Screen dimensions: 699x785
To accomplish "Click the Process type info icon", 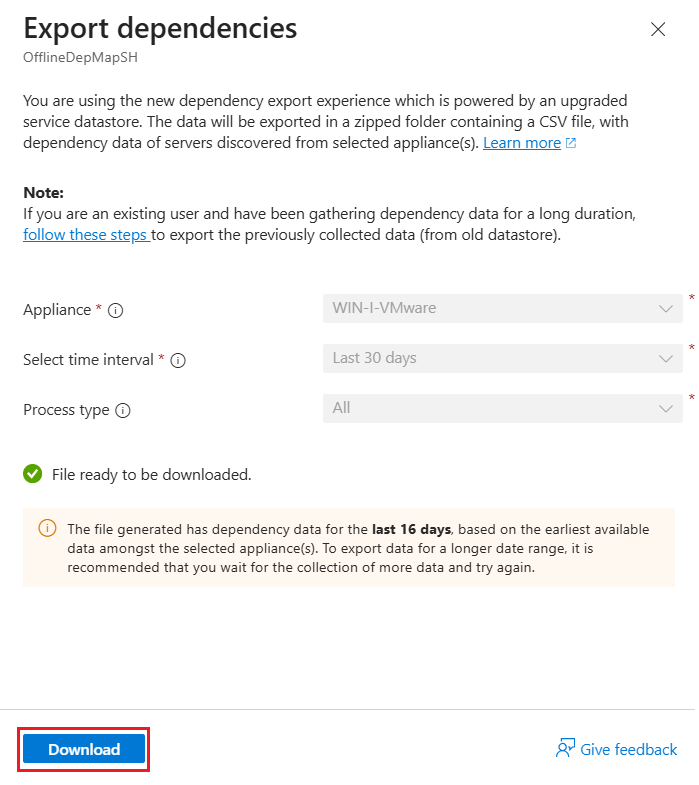I will (123, 411).
